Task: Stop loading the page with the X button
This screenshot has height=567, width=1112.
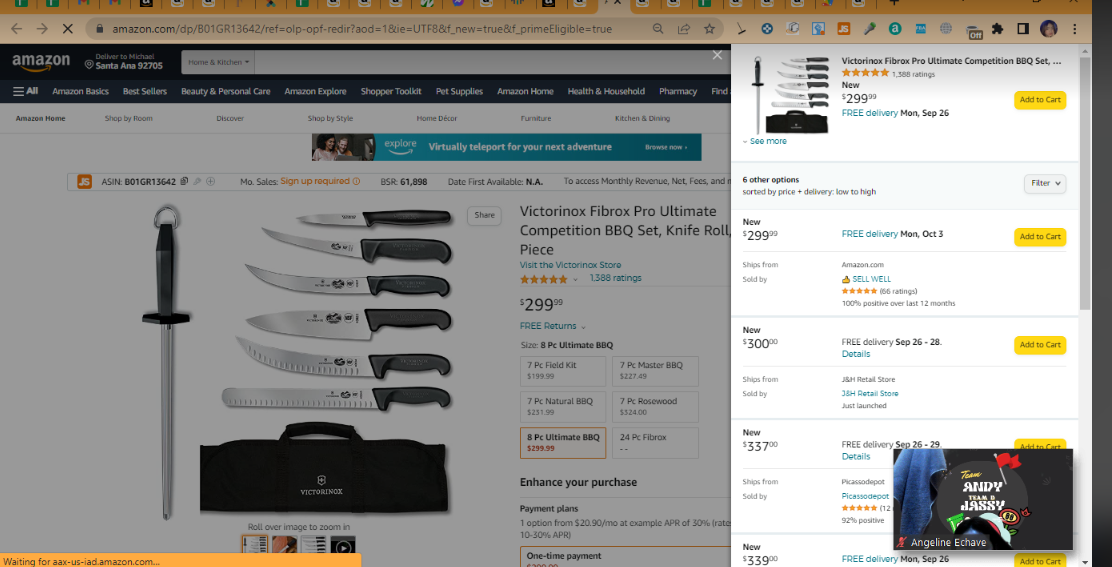Action: tap(67, 29)
